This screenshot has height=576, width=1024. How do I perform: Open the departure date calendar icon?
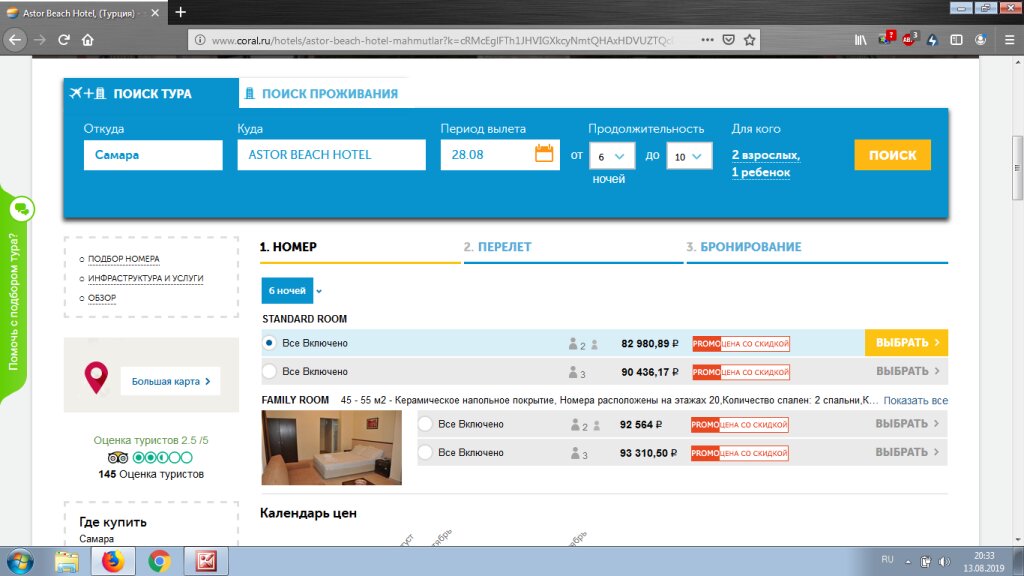[x=544, y=153]
